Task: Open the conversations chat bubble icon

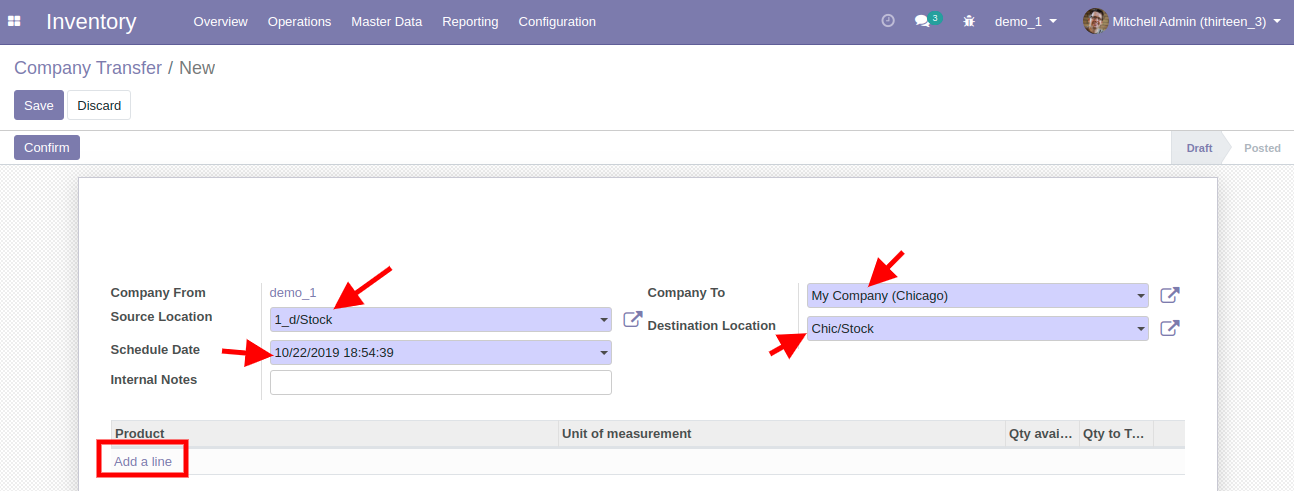Action: 923,21
